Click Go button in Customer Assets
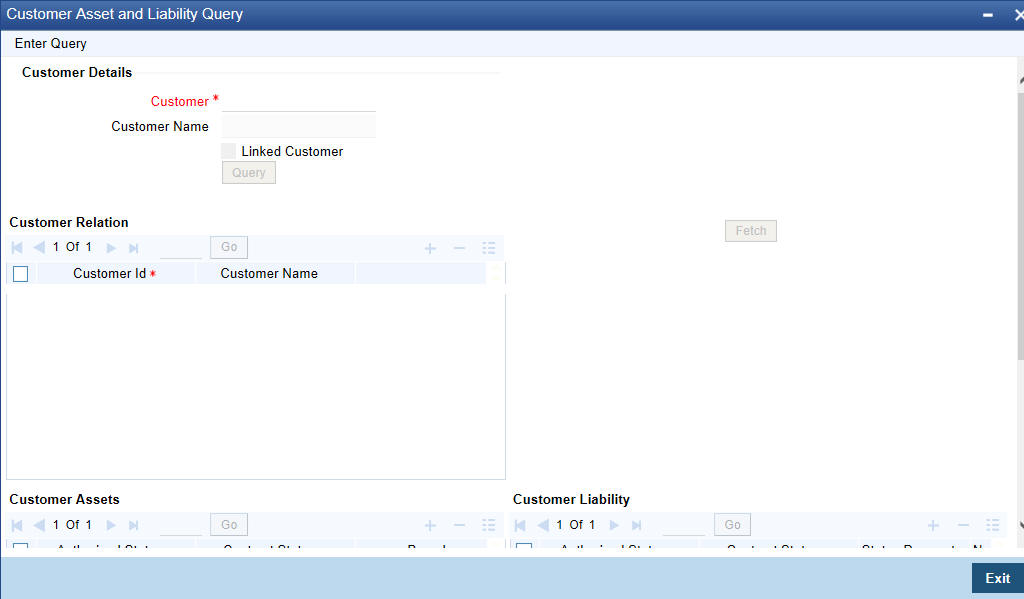Image resolution: width=1024 pixels, height=599 pixels. [229, 525]
